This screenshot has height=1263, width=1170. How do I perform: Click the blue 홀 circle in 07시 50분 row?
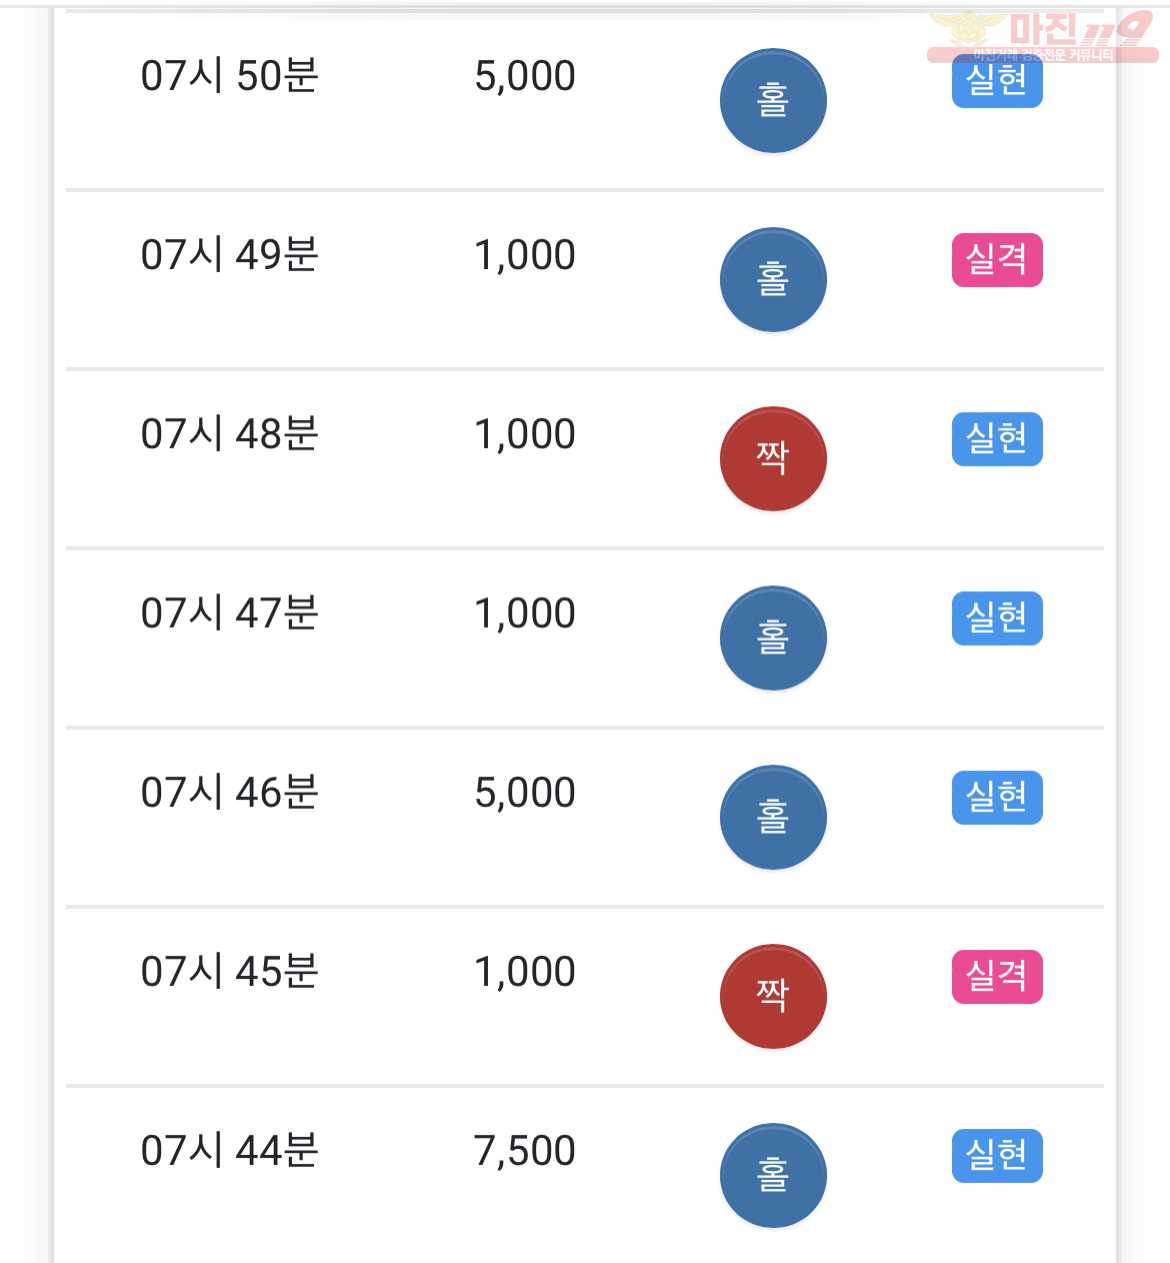pyautogui.click(x=773, y=100)
